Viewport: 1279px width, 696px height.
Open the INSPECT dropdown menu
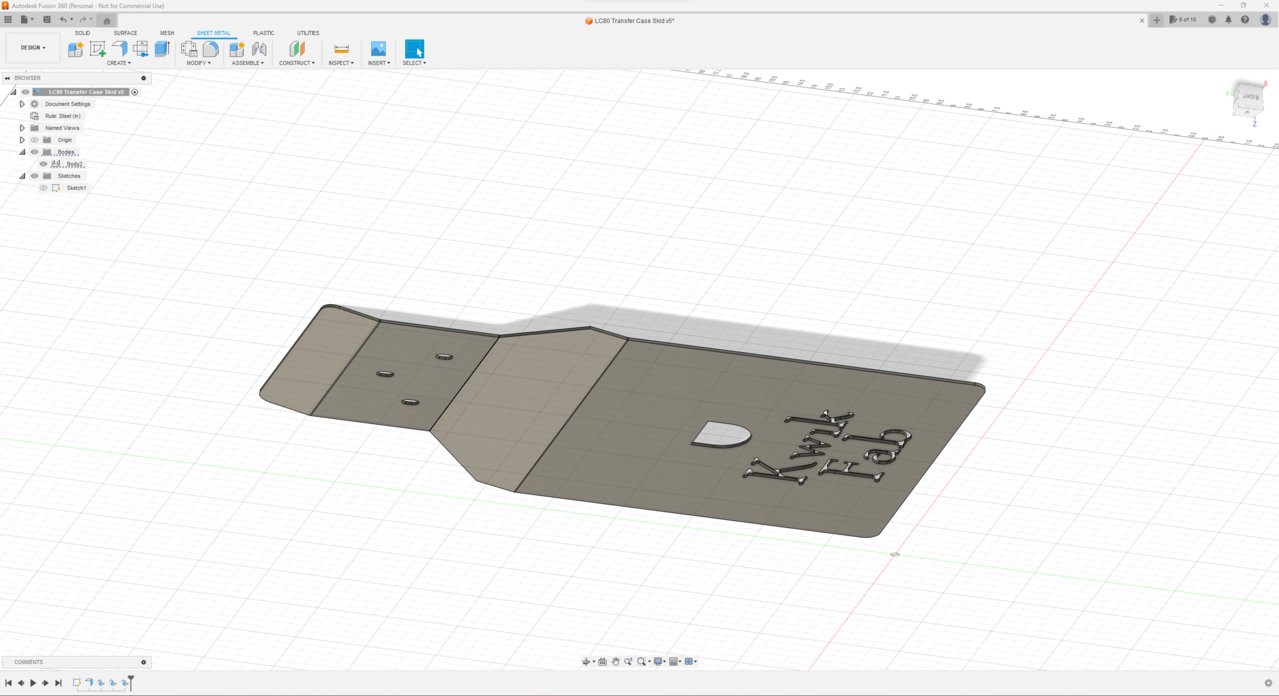tap(341, 63)
